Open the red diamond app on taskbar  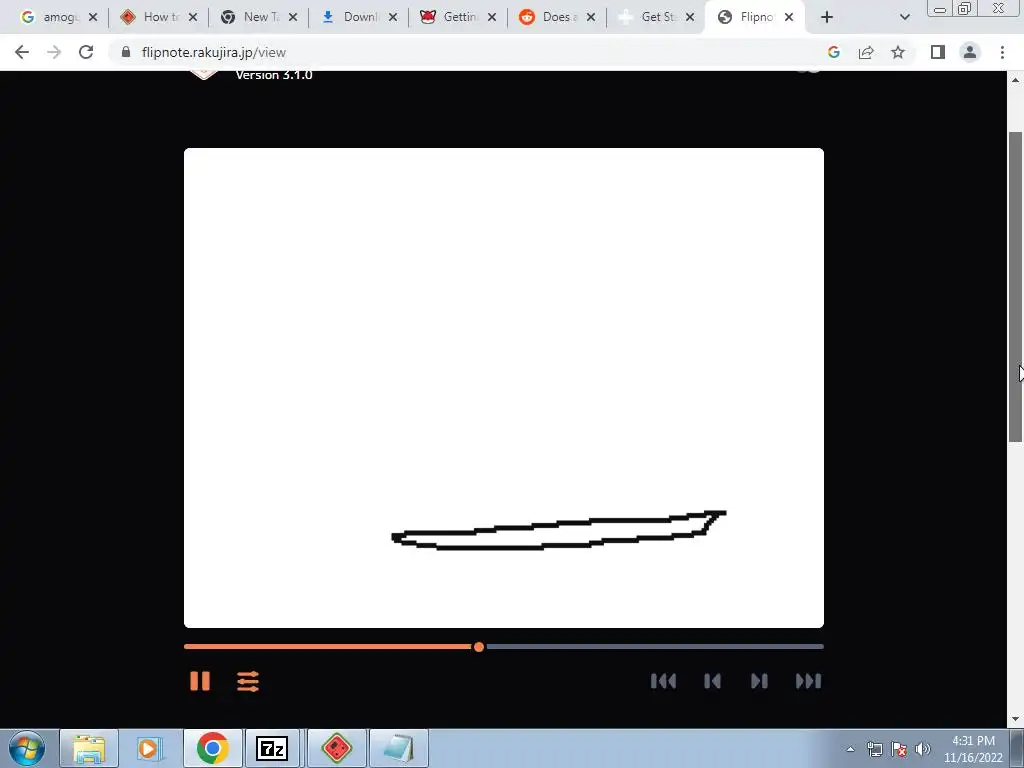point(337,748)
